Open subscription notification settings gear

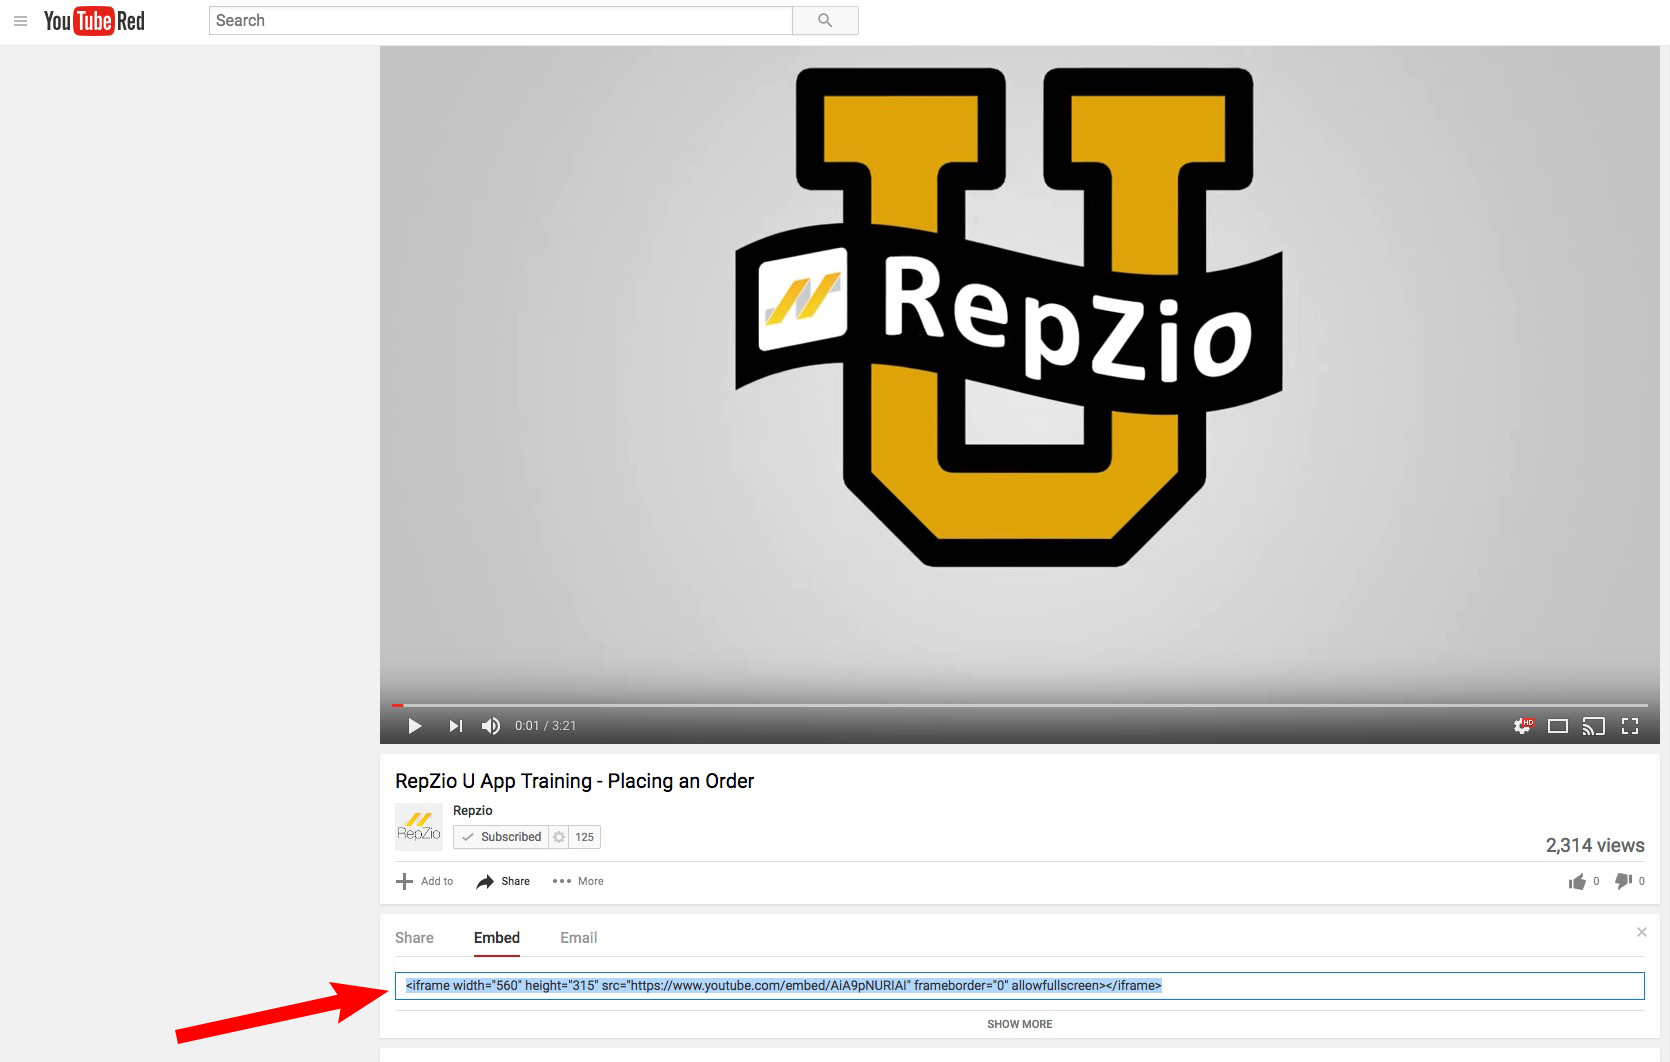coord(559,837)
